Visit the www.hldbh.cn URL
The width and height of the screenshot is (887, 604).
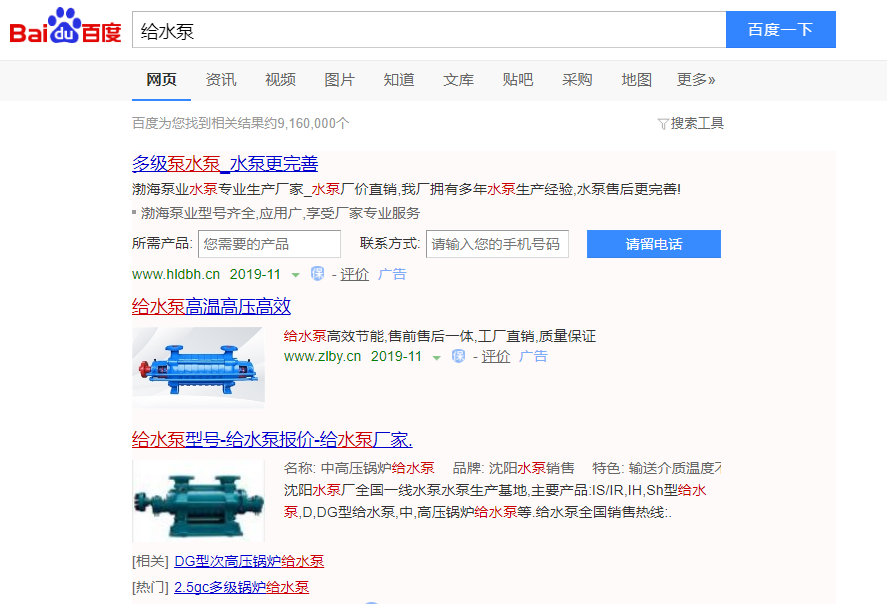(176, 274)
